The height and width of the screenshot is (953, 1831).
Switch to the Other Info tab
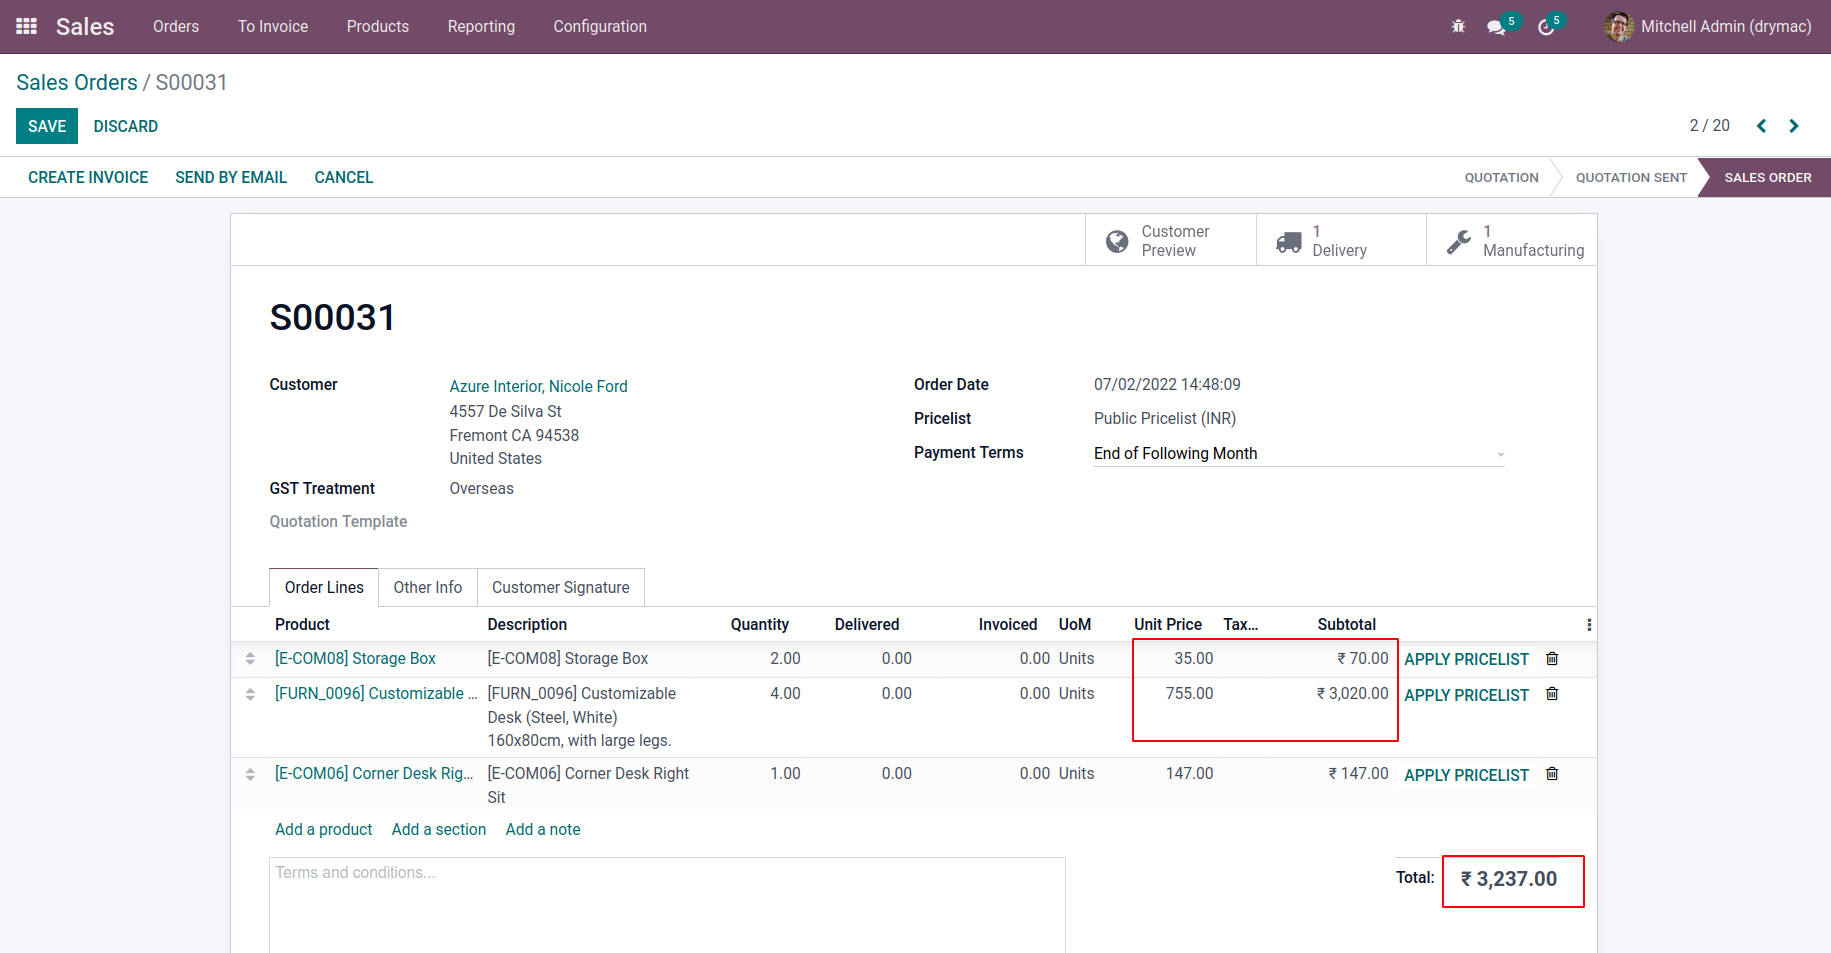click(x=427, y=588)
